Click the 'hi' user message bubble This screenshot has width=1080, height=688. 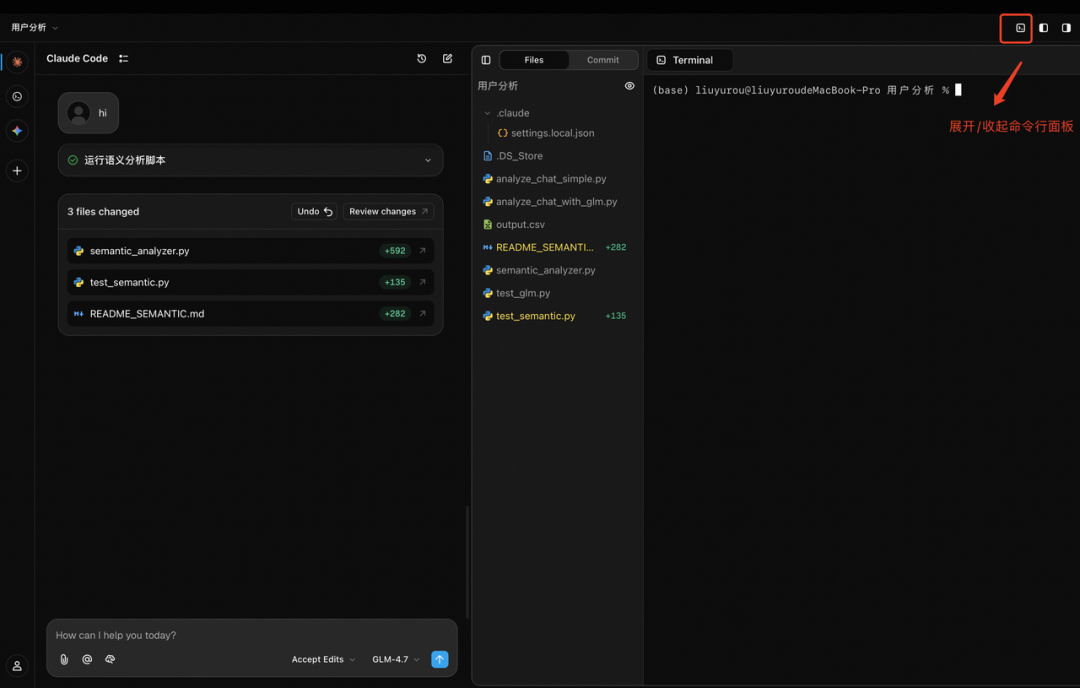coord(88,113)
